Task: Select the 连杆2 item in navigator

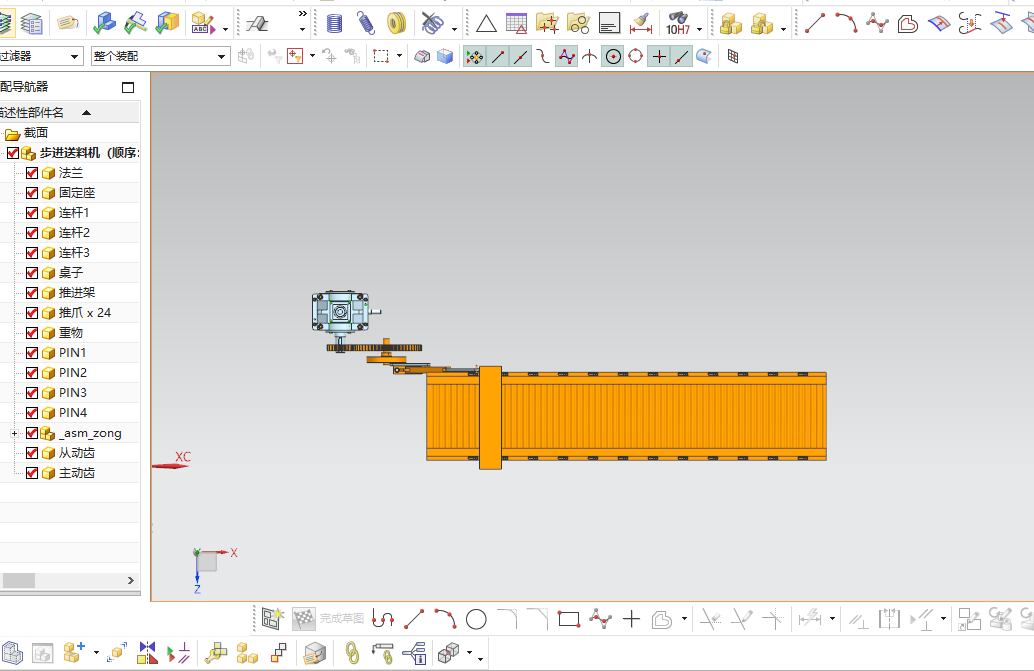Action: pos(74,233)
